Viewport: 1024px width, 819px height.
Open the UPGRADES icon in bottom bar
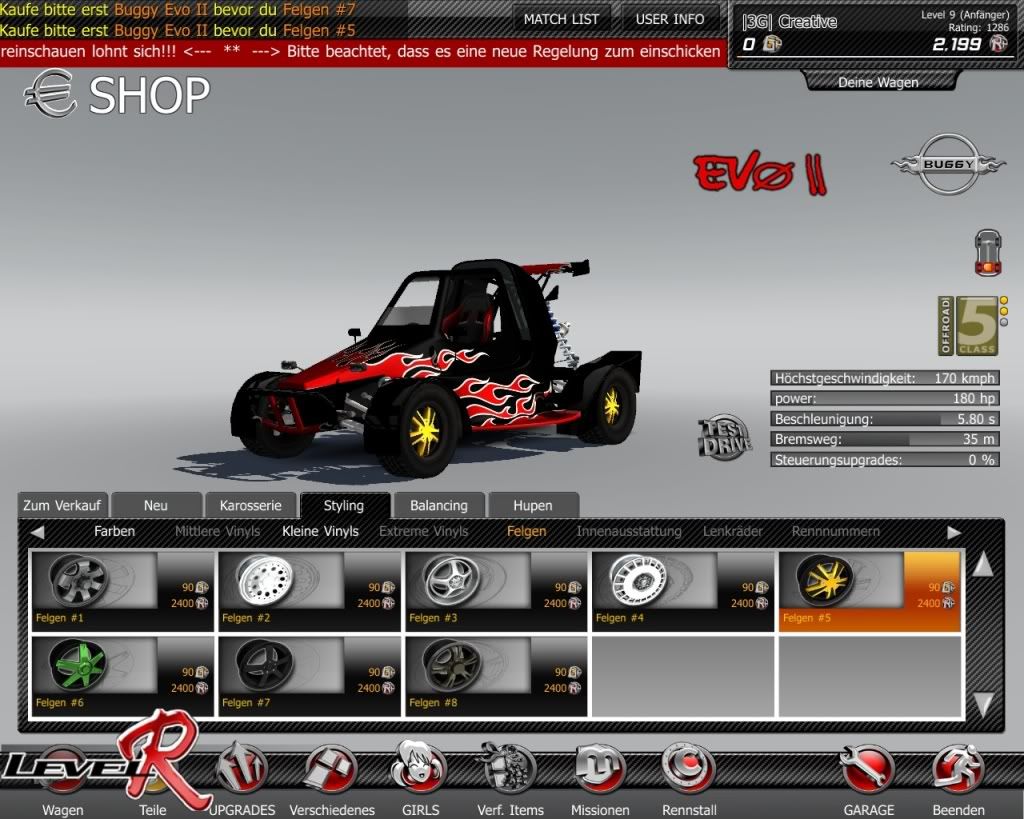(x=242, y=770)
